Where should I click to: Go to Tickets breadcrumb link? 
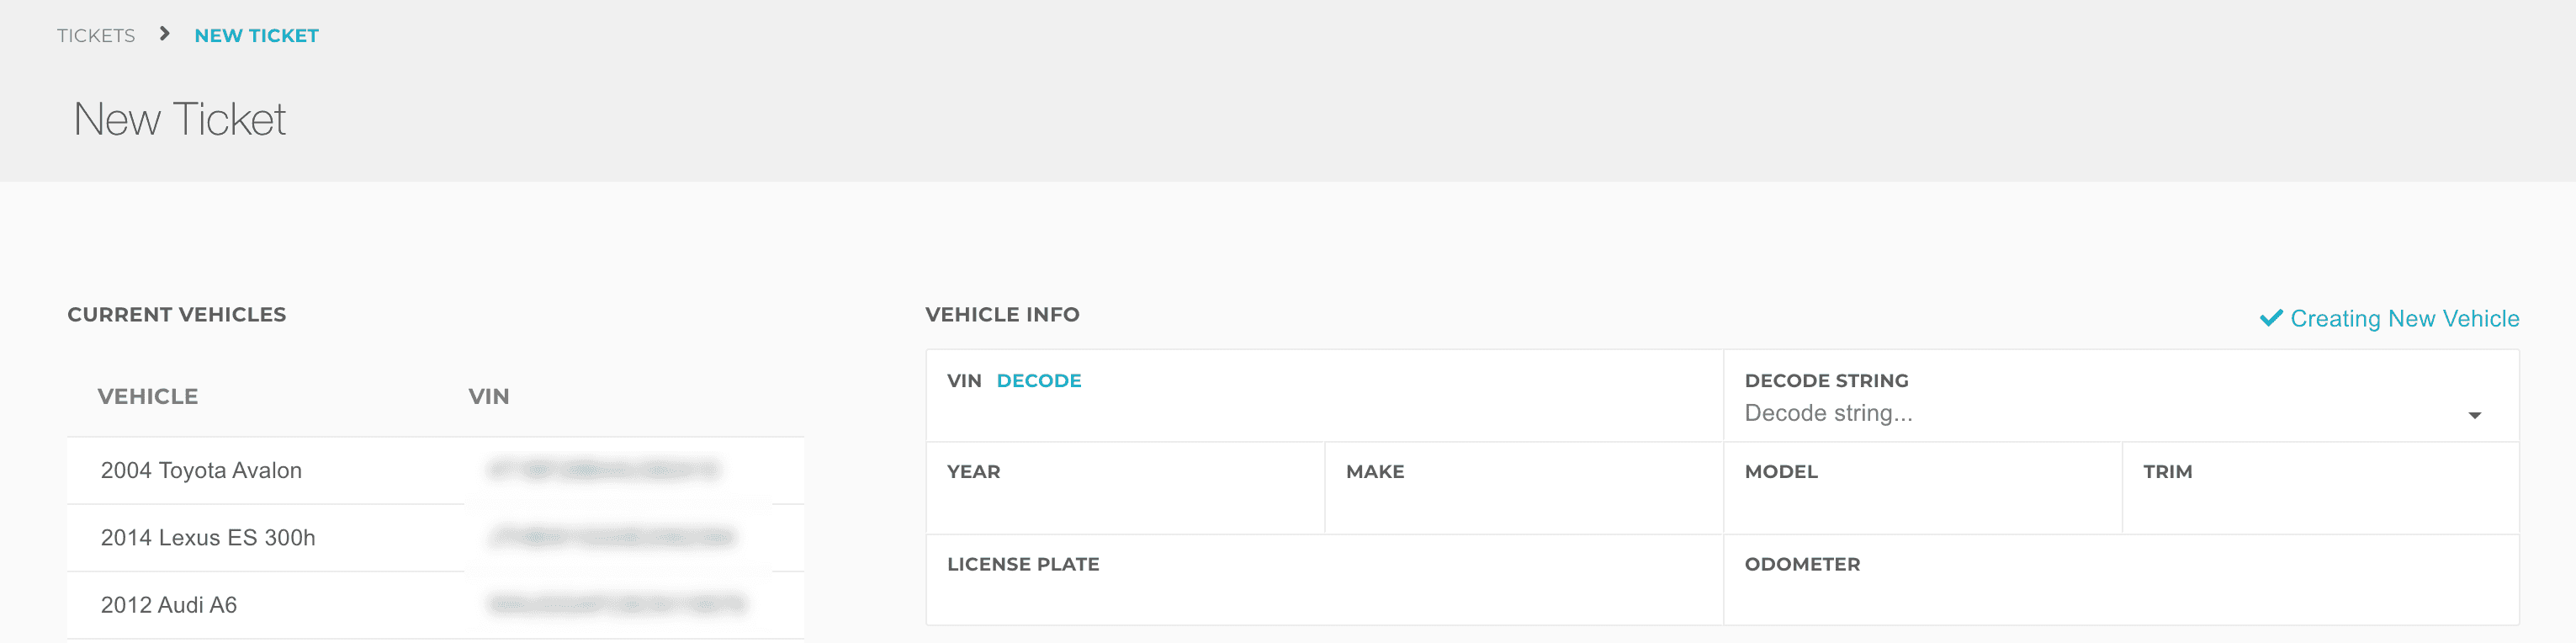96,36
